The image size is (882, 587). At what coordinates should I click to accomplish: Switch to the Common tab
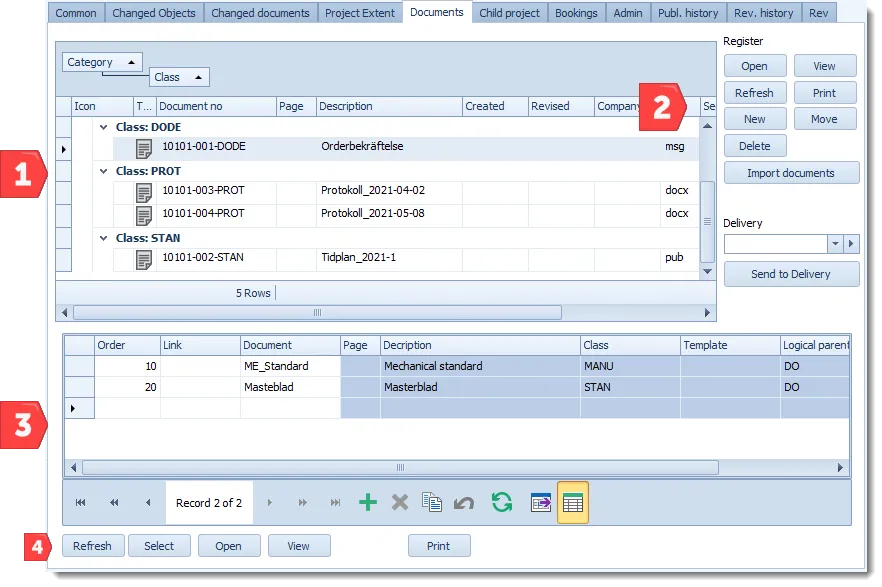tap(76, 13)
